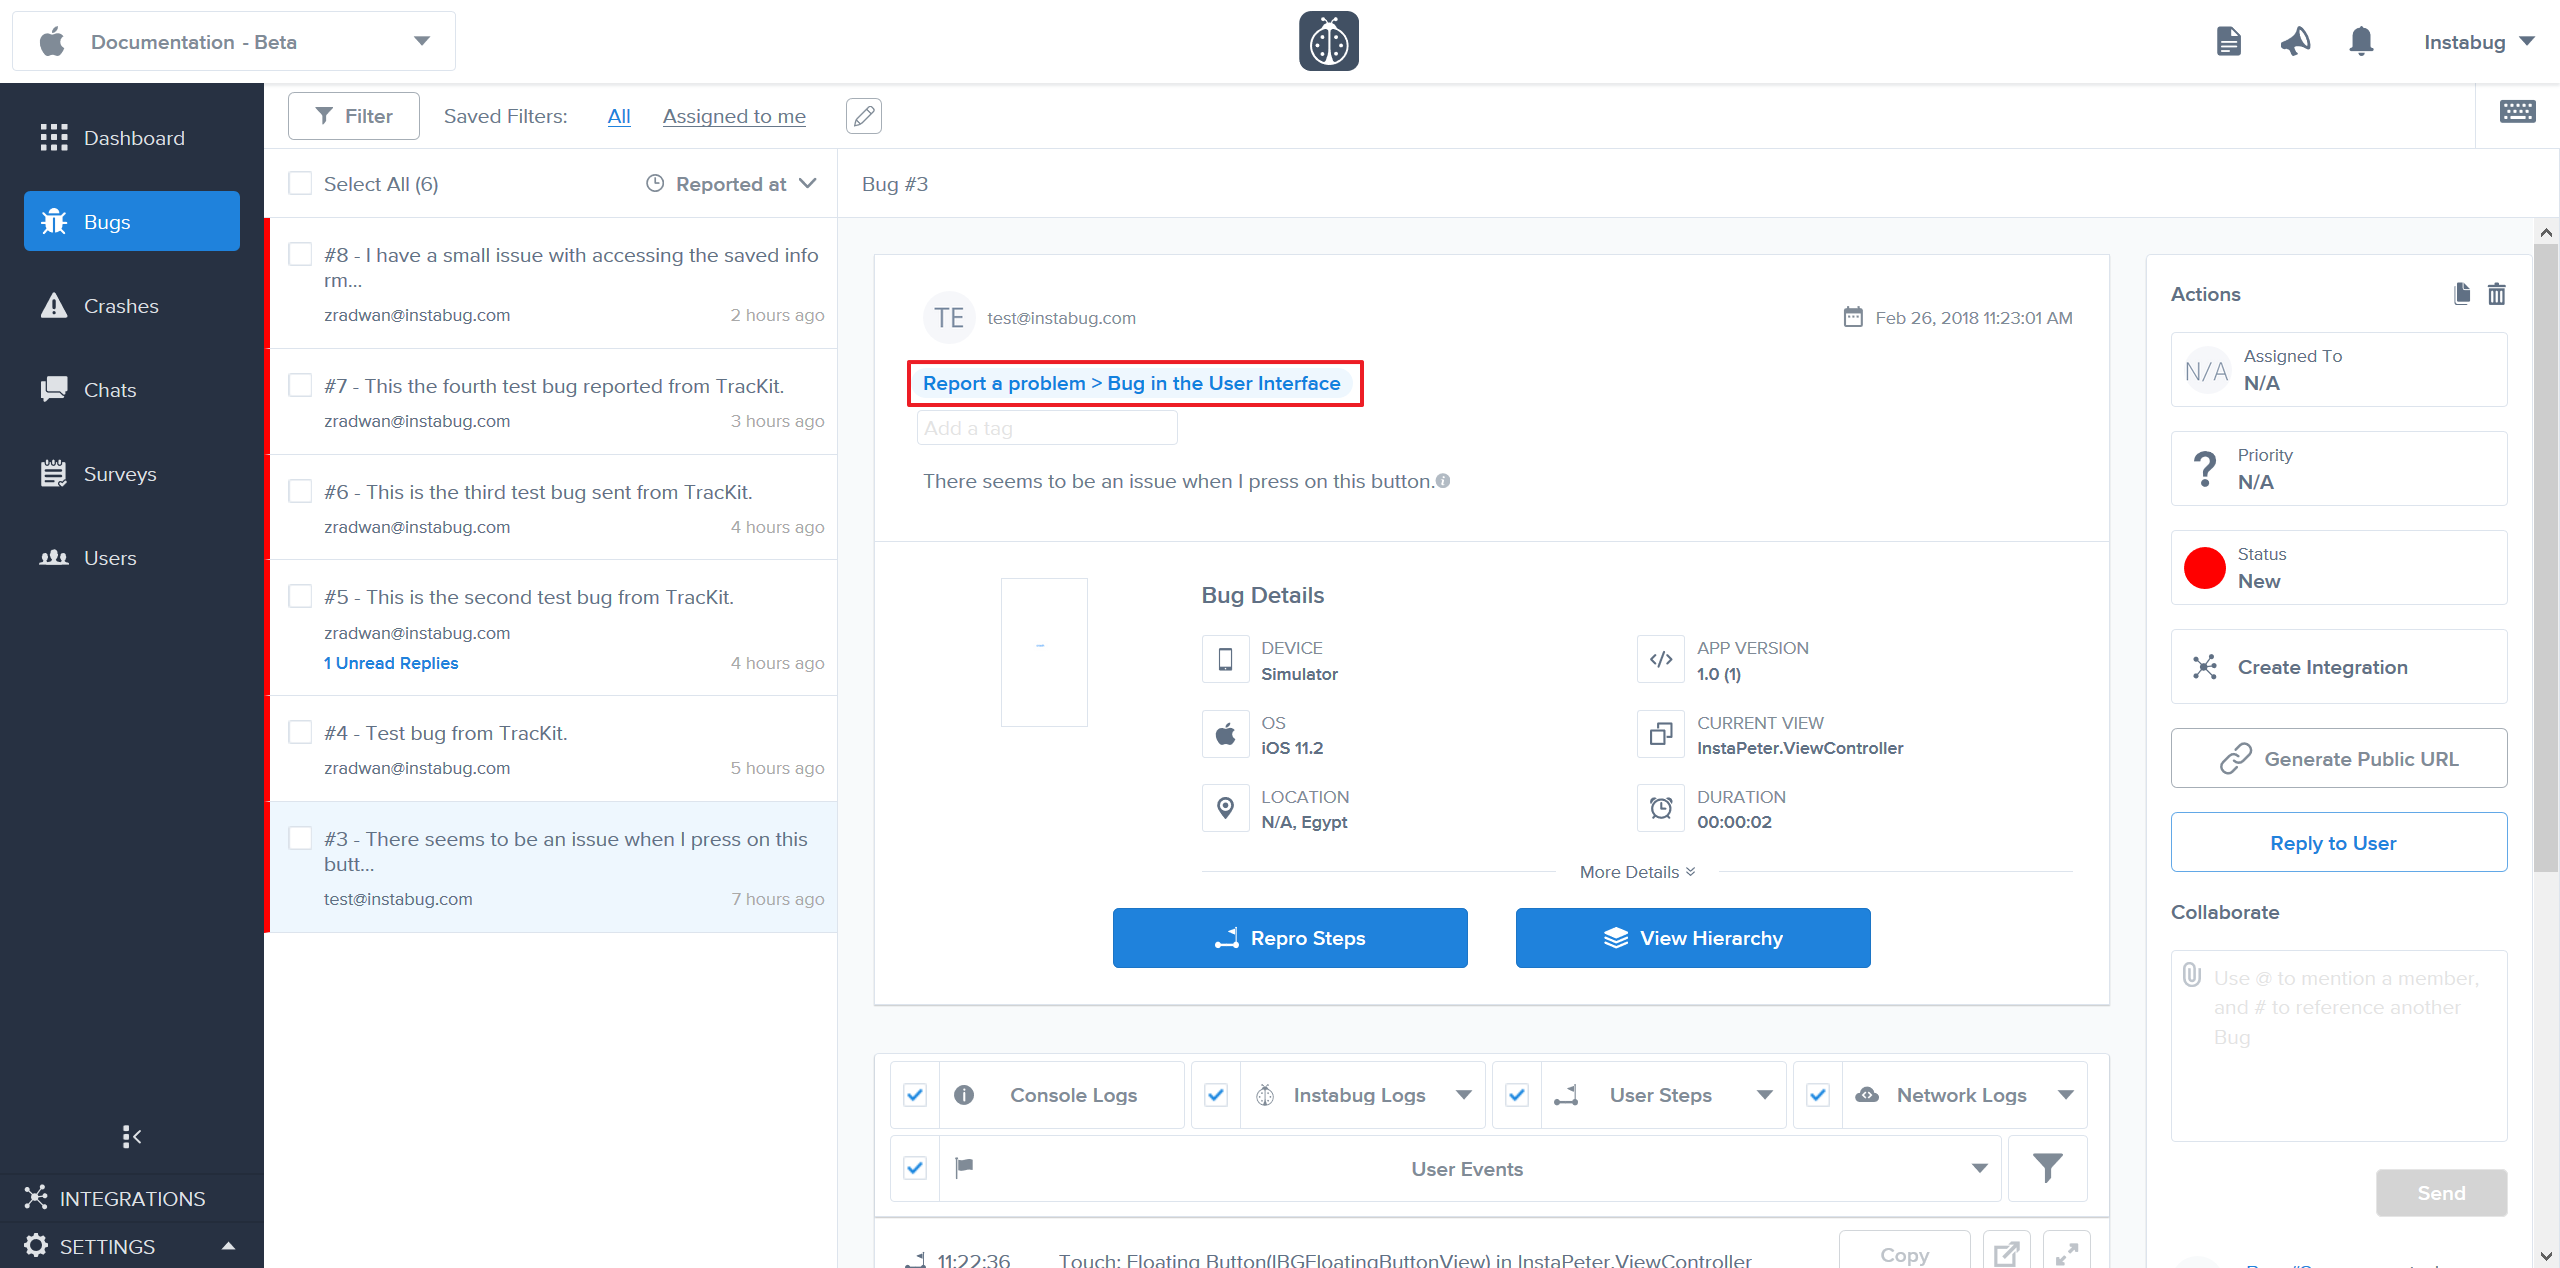Open the keyboard shortcuts icon
The width and height of the screenshot is (2560, 1268).
click(2517, 112)
